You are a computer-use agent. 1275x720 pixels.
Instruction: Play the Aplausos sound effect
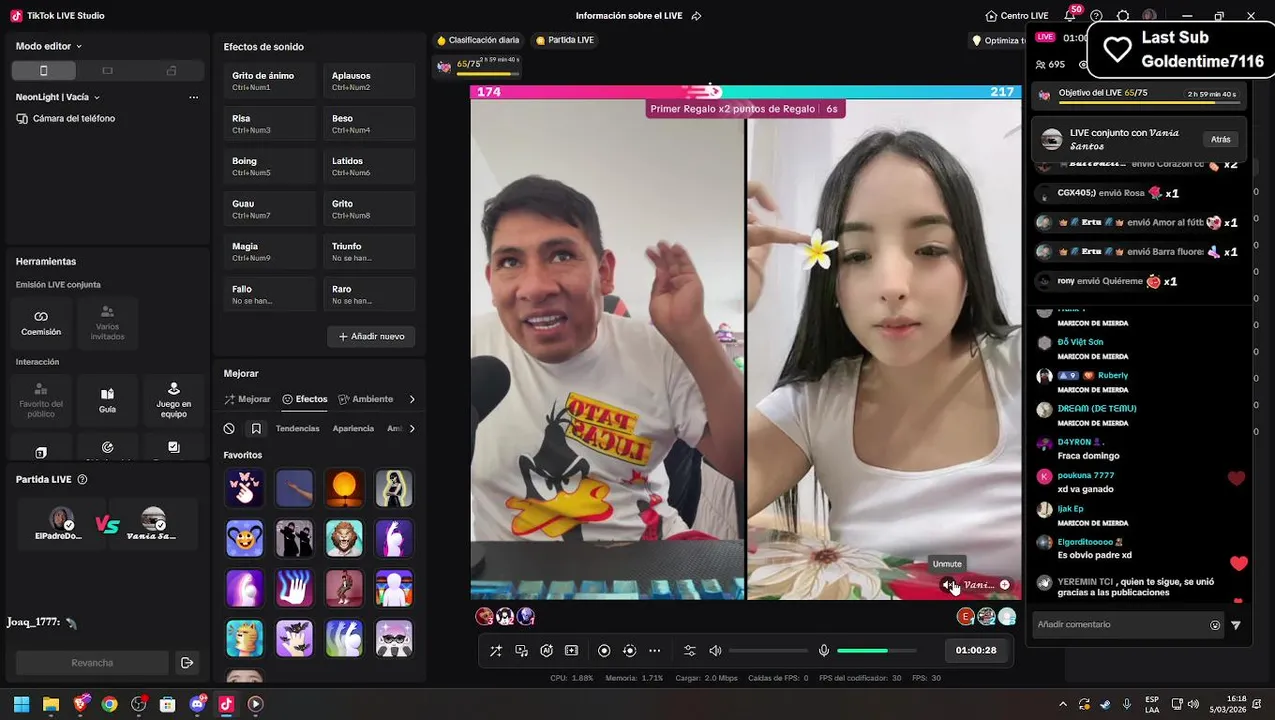pos(369,80)
